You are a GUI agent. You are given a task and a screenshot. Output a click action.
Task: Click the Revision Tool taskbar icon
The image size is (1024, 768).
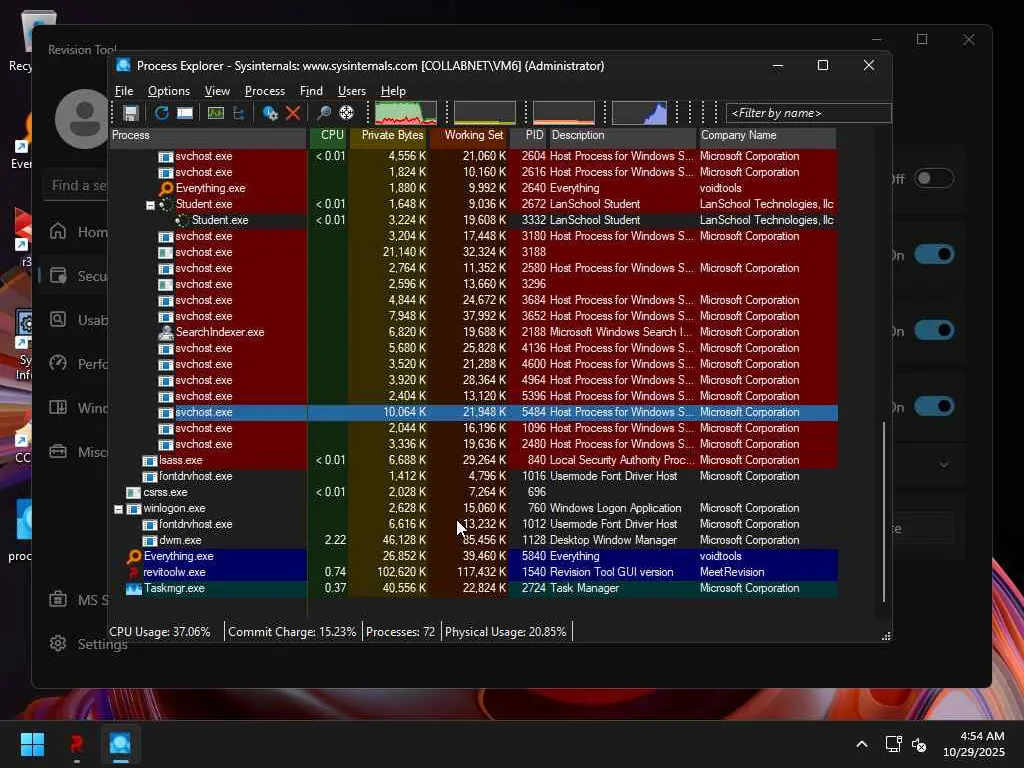pyautogui.click(x=76, y=744)
